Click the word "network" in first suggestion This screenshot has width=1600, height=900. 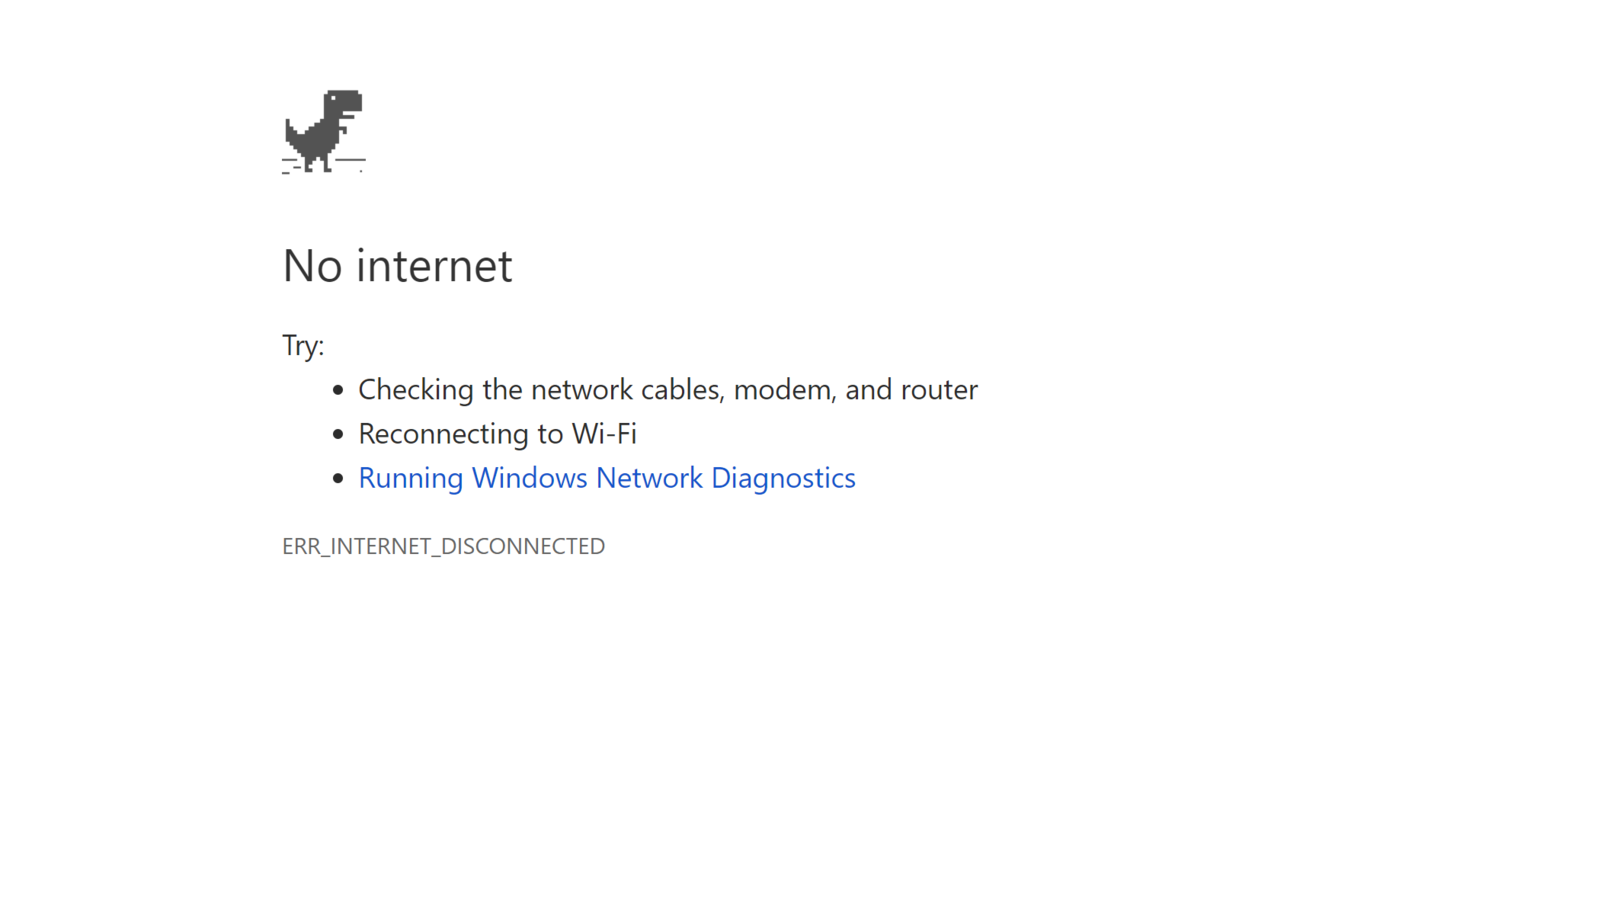(x=581, y=390)
